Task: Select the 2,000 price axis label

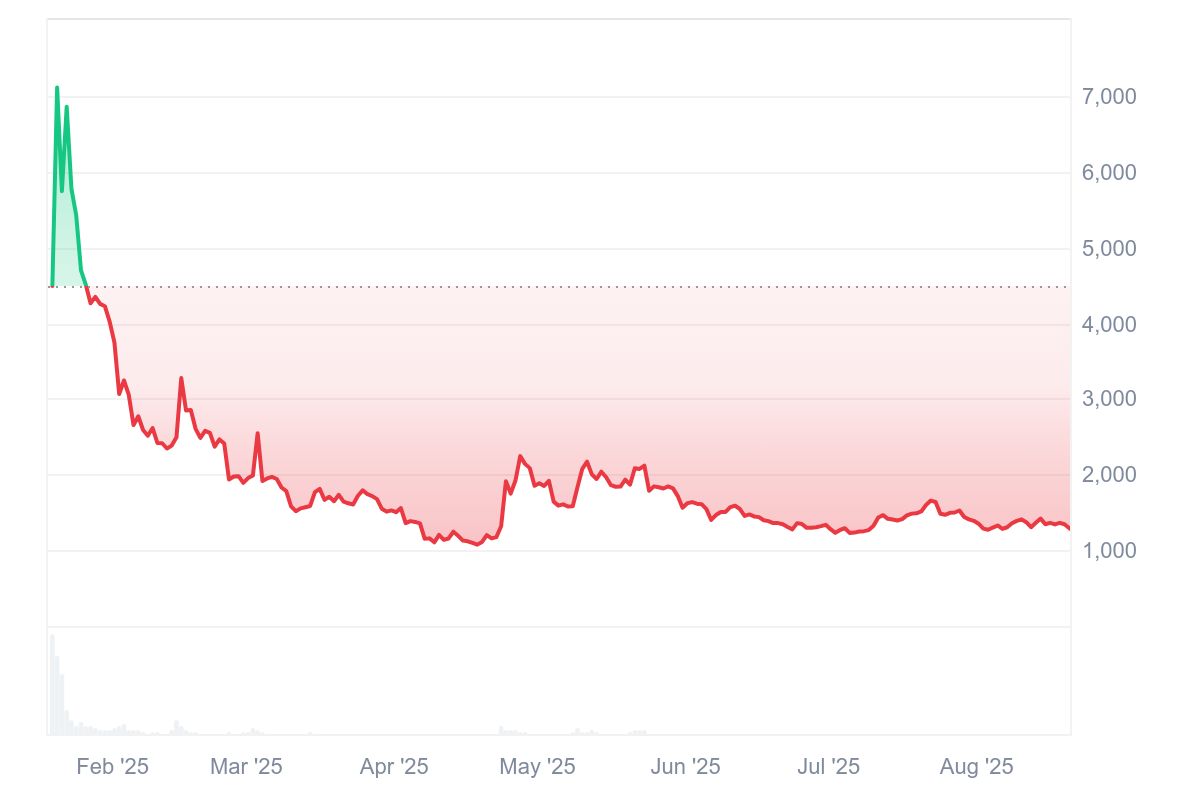Action: point(1110,475)
